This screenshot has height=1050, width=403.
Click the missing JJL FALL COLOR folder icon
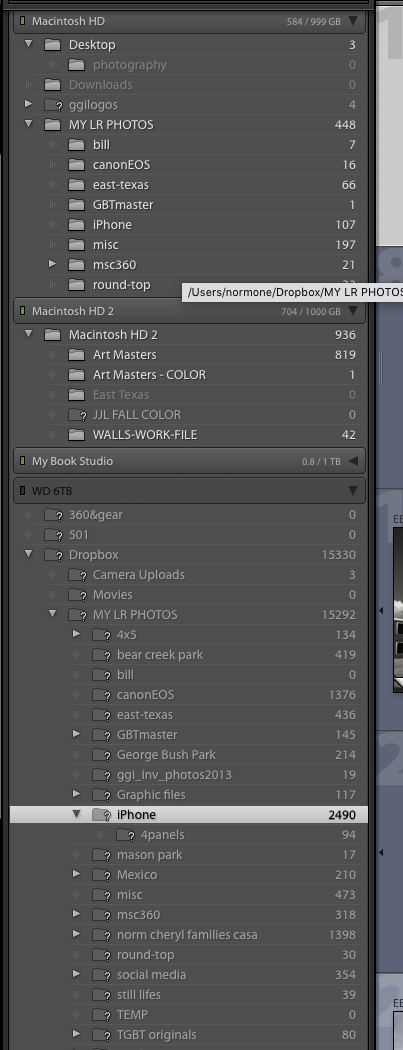[x=76, y=415]
